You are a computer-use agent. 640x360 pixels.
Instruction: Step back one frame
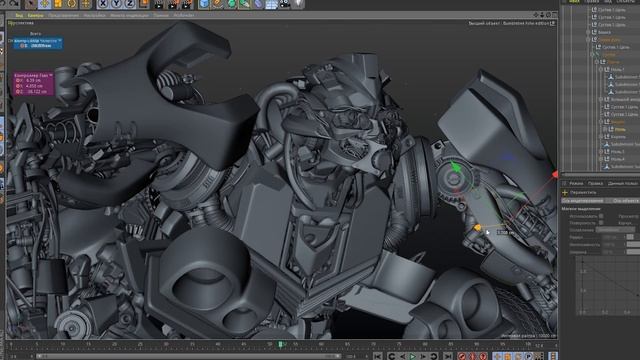coord(402,356)
